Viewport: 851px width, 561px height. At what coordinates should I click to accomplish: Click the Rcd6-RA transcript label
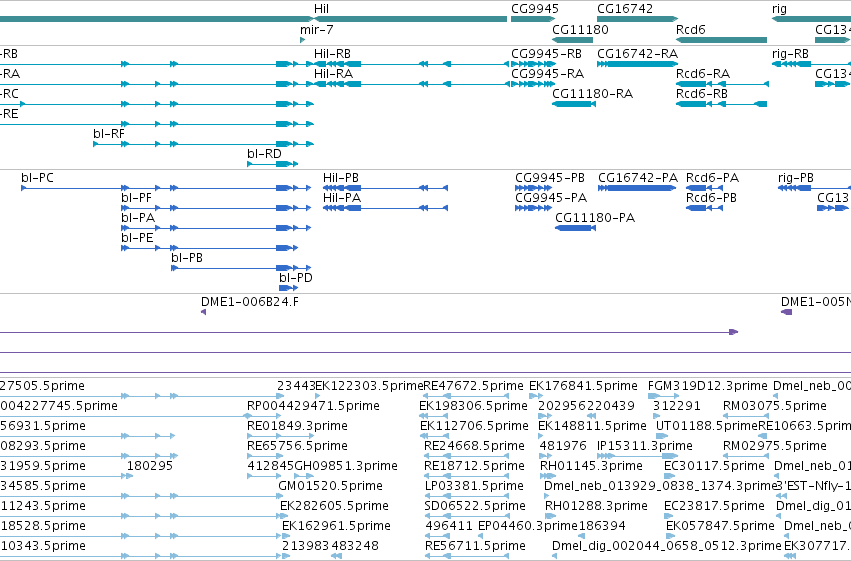[x=703, y=74]
